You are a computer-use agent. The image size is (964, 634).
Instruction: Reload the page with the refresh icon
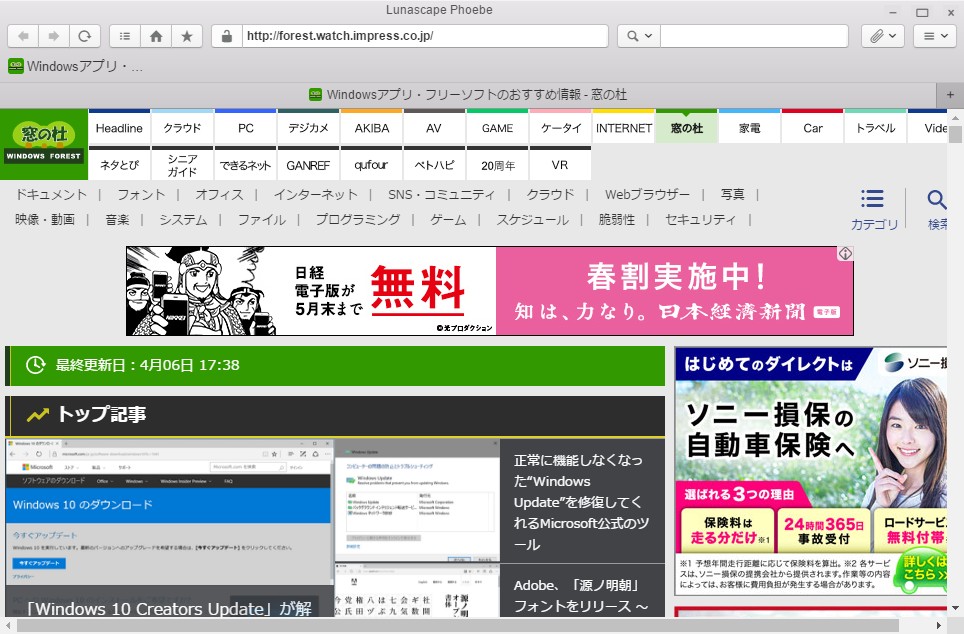click(85, 36)
